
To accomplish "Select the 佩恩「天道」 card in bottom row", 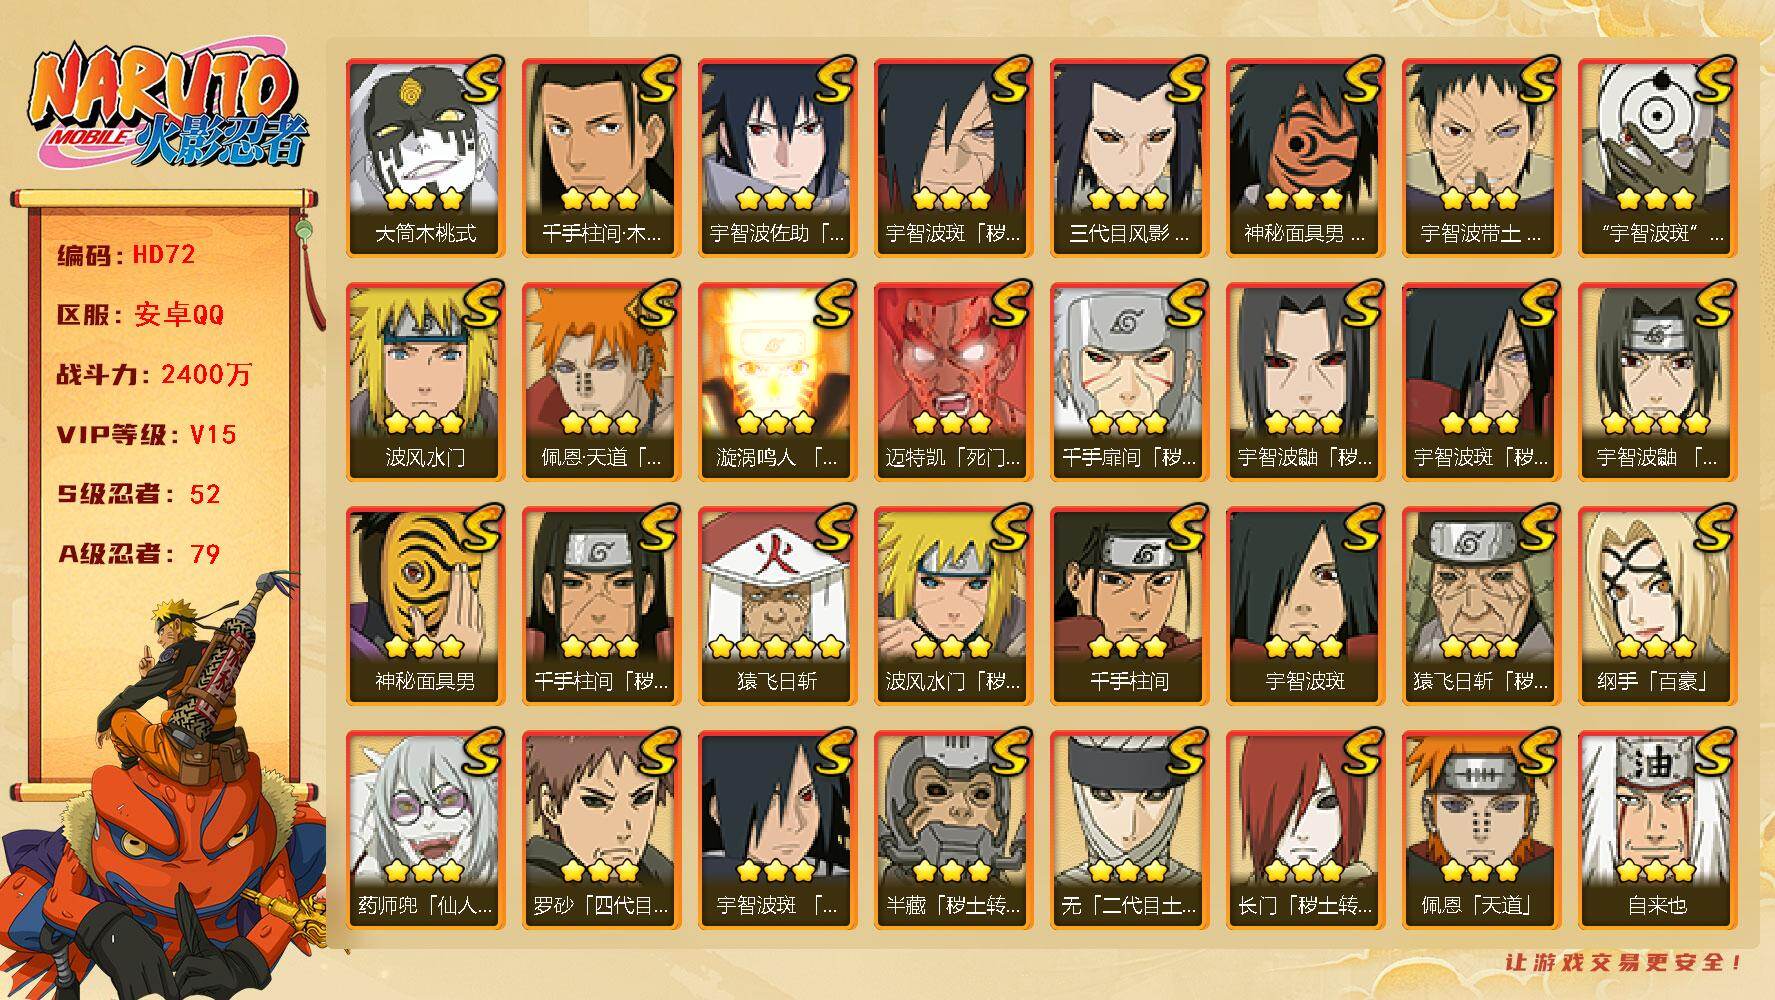I will click(1482, 830).
